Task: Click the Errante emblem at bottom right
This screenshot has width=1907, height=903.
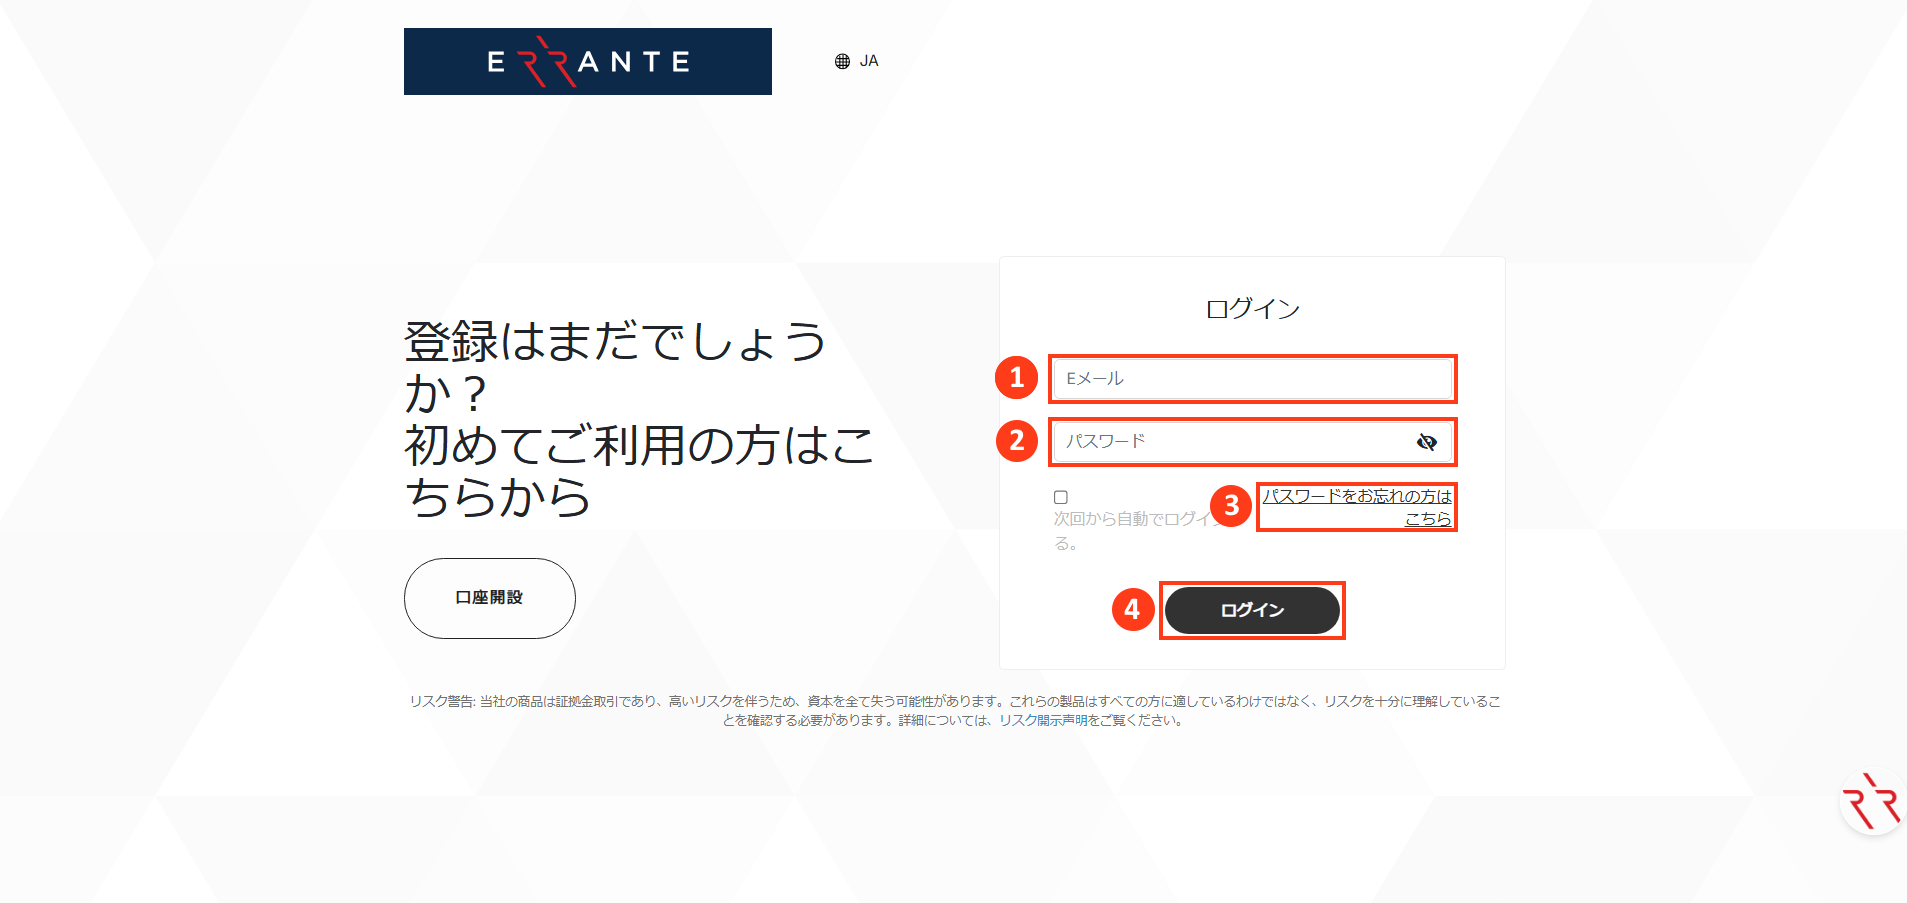Action: [x=1871, y=800]
